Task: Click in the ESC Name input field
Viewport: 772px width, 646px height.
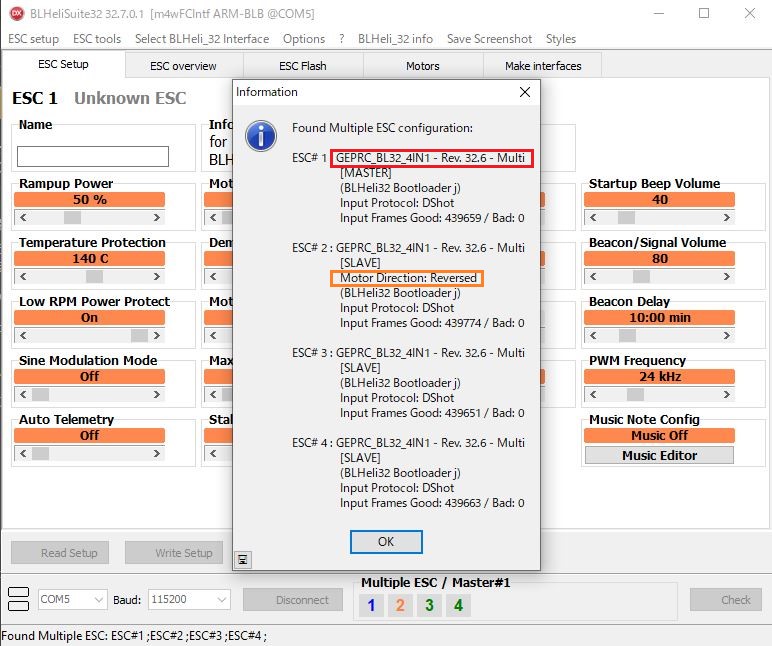Action: (93, 156)
